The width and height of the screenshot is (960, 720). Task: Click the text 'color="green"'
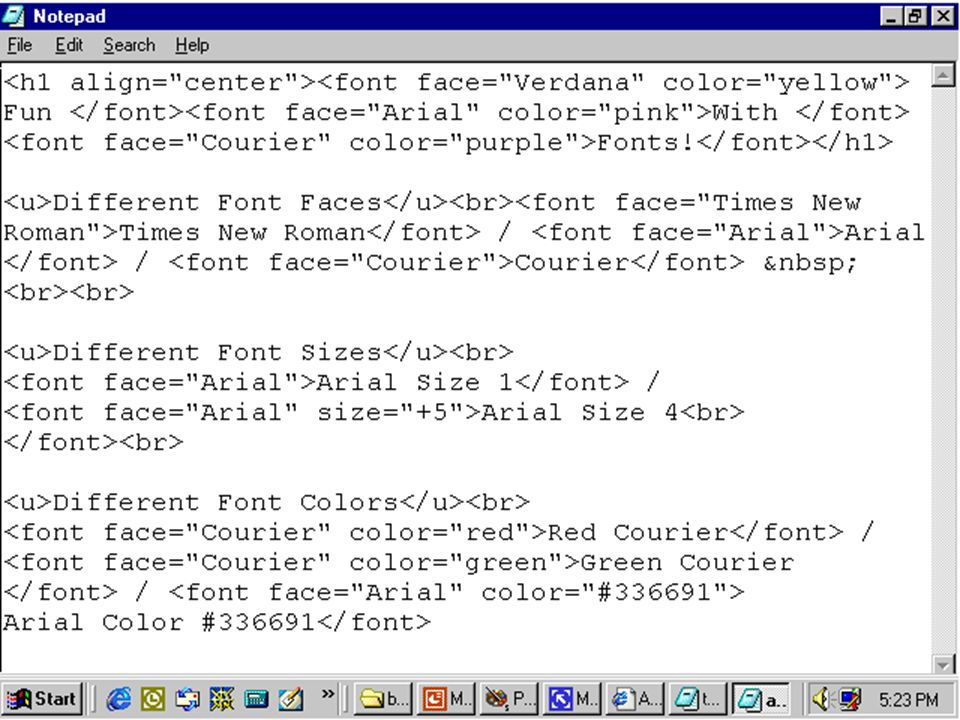click(x=456, y=563)
